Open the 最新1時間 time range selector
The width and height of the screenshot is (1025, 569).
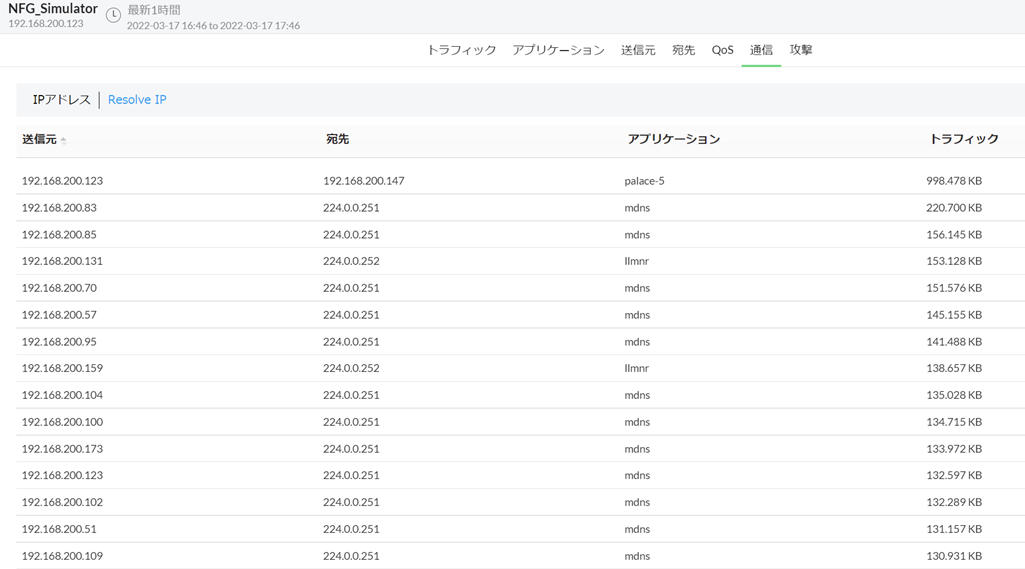coord(154,10)
